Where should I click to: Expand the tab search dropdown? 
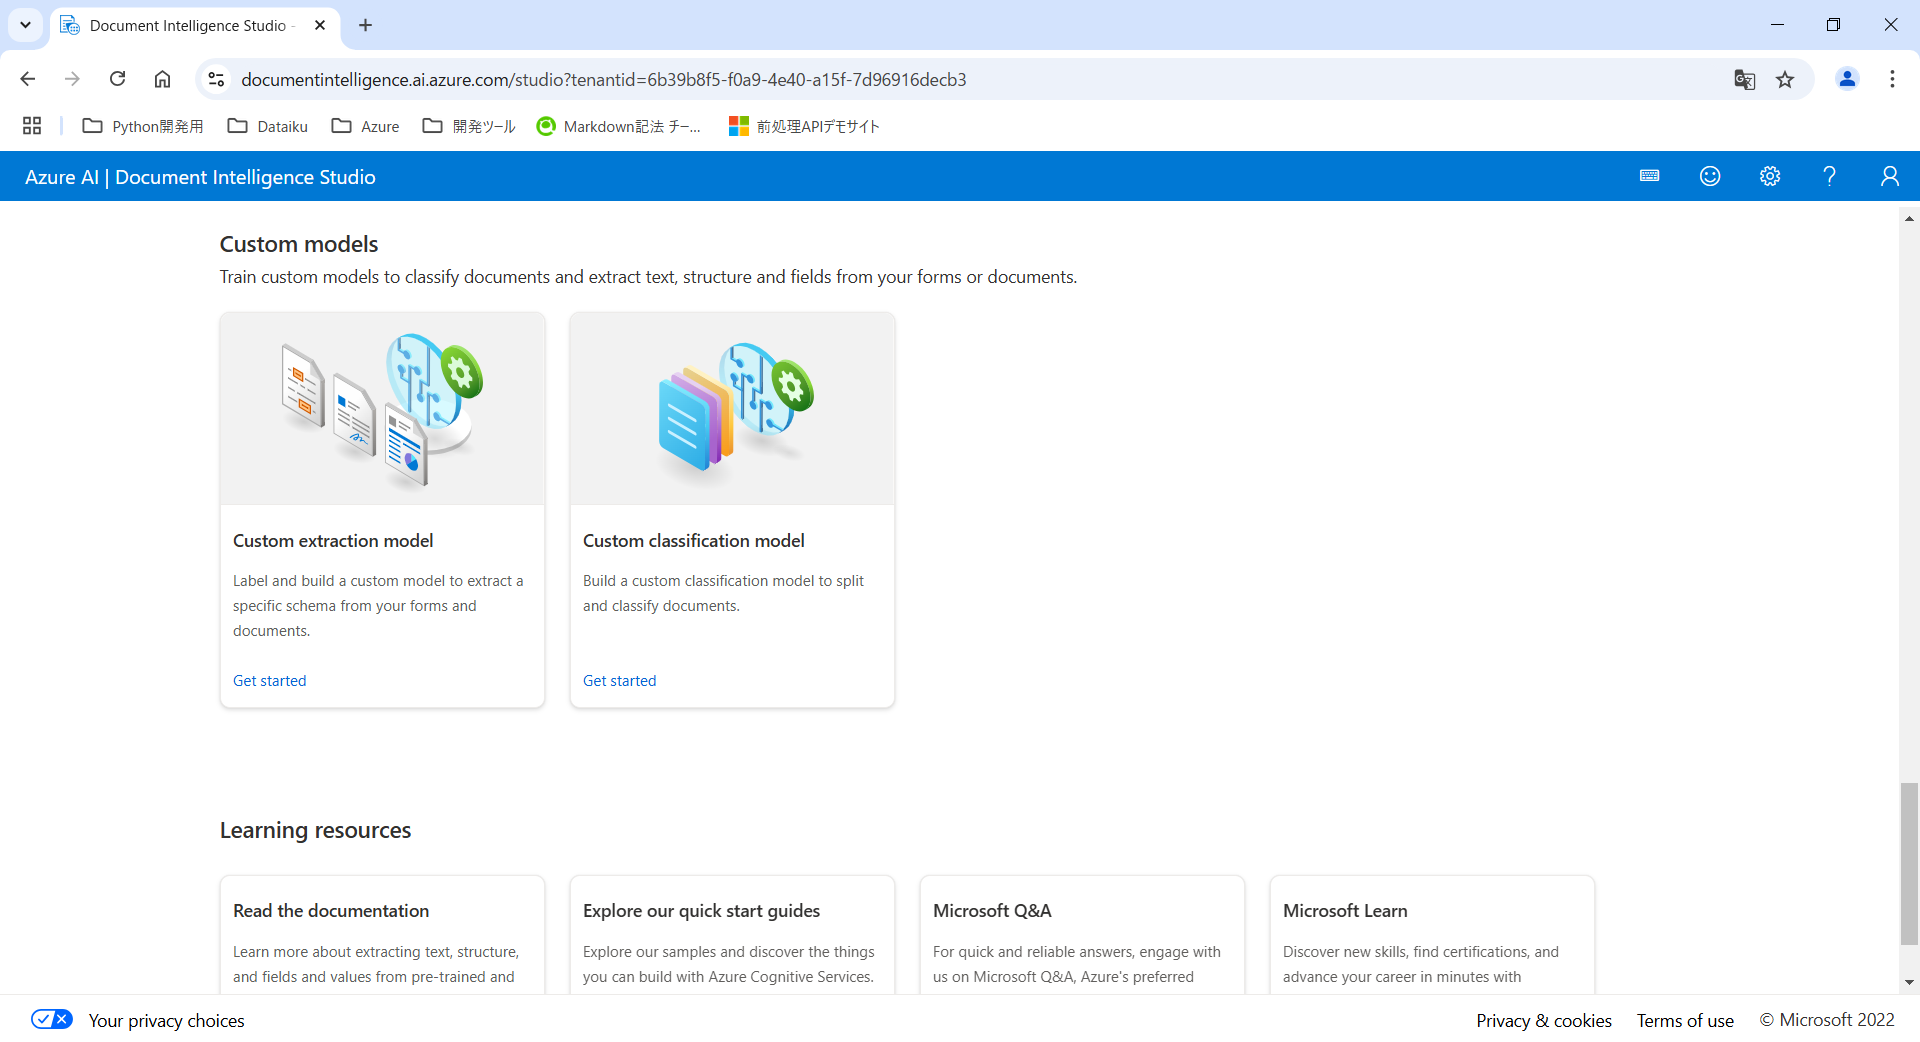pos(25,25)
